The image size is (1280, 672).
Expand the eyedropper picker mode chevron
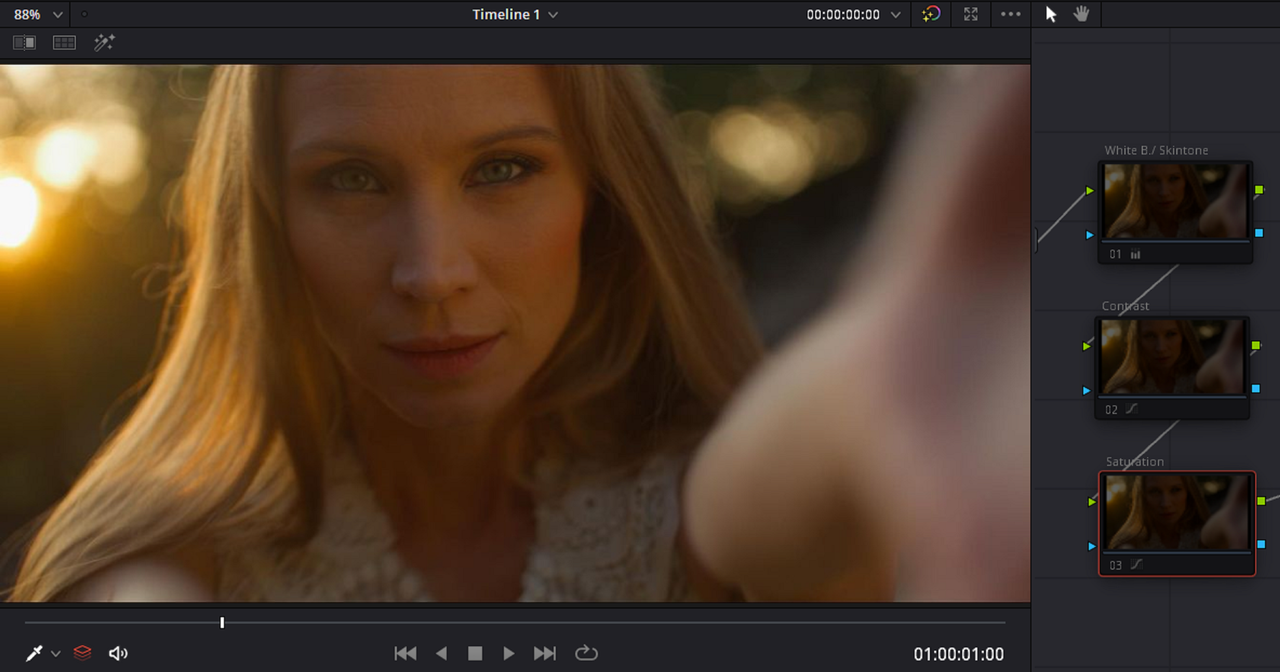tap(56, 654)
